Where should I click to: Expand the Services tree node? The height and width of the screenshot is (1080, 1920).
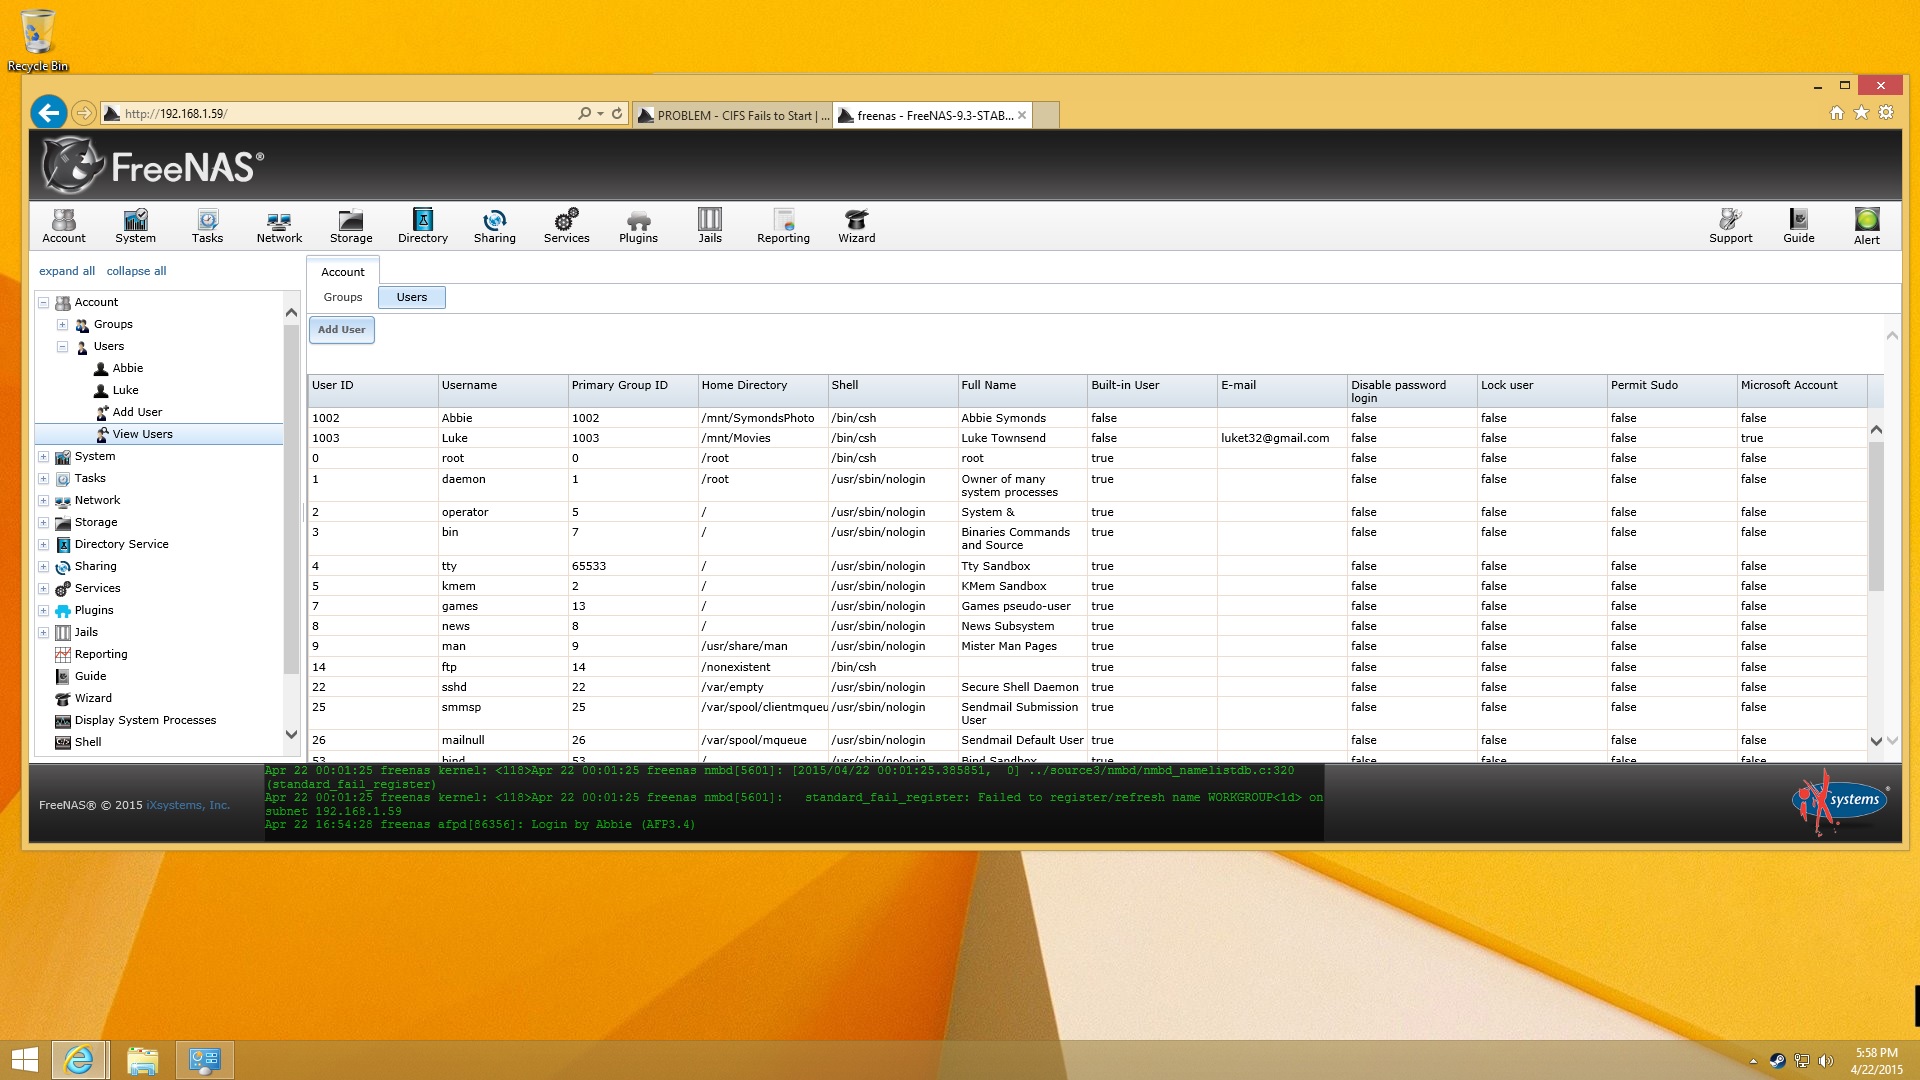tap(44, 588)
